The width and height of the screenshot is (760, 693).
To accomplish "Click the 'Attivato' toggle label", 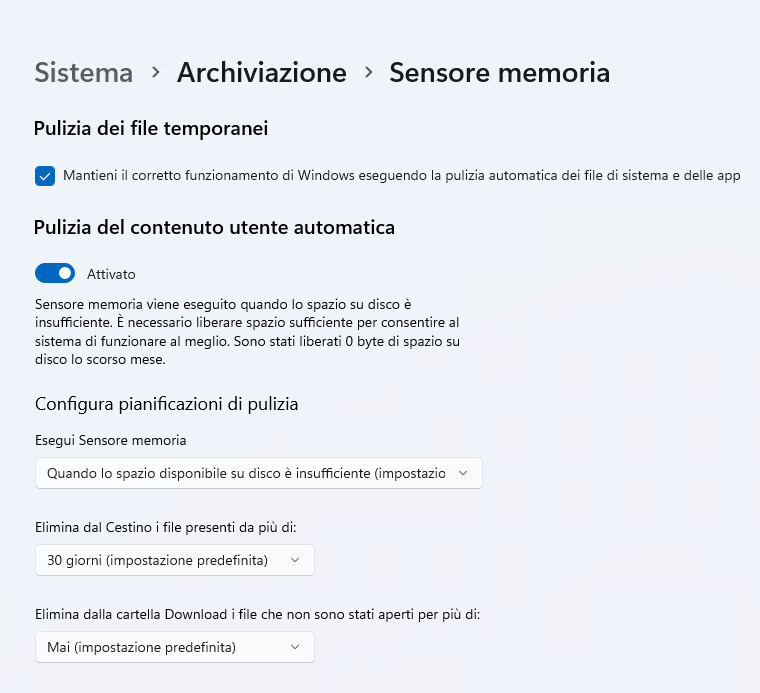I will 111,274.
